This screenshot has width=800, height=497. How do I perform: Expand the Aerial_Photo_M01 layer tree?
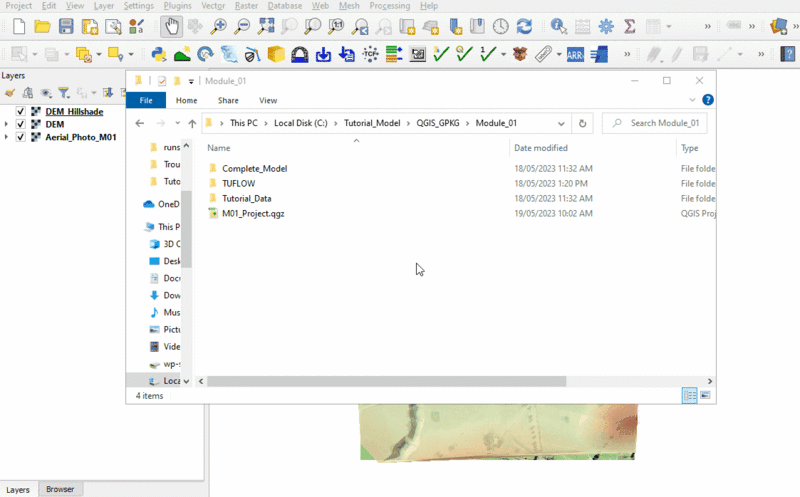click(x=7, y=137)
